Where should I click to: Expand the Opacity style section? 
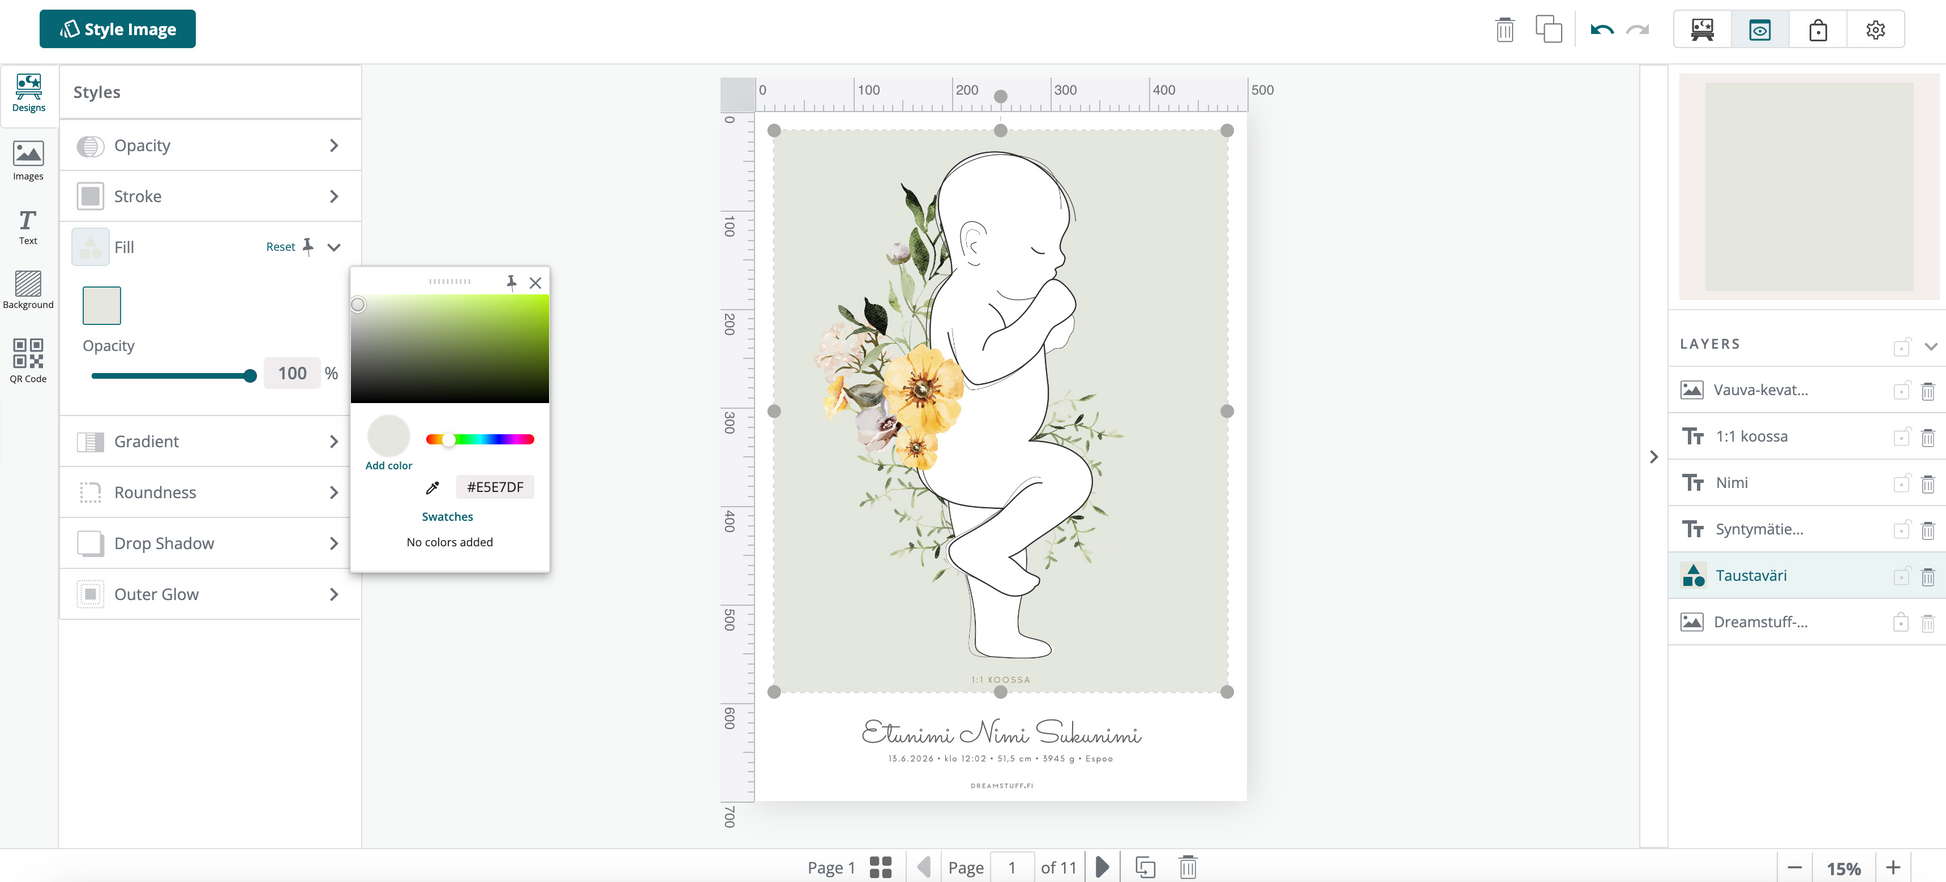(210, 146)
